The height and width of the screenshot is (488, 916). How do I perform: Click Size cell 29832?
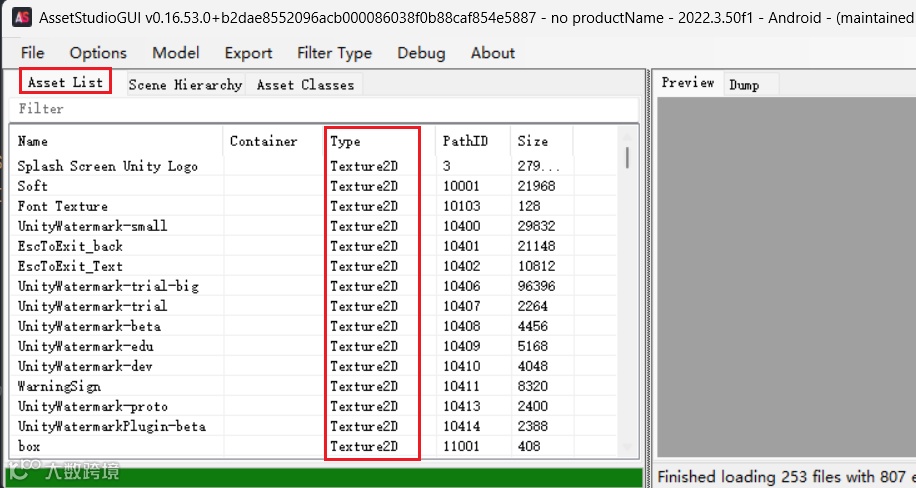tap(536, 226)
